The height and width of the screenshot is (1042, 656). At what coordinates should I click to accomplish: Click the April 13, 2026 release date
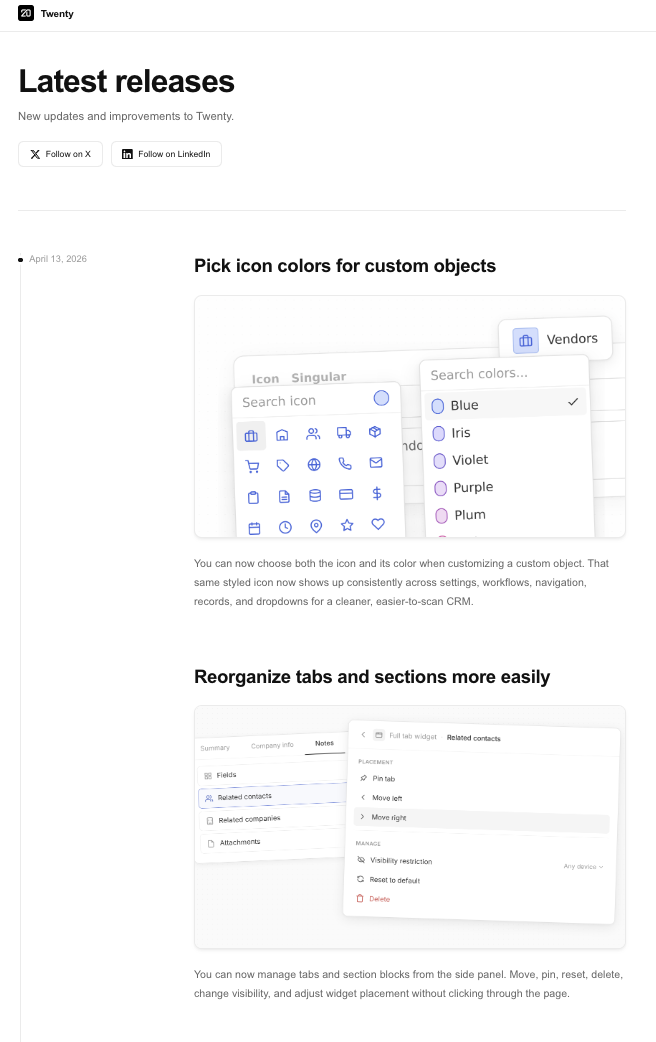coord(58,259)
